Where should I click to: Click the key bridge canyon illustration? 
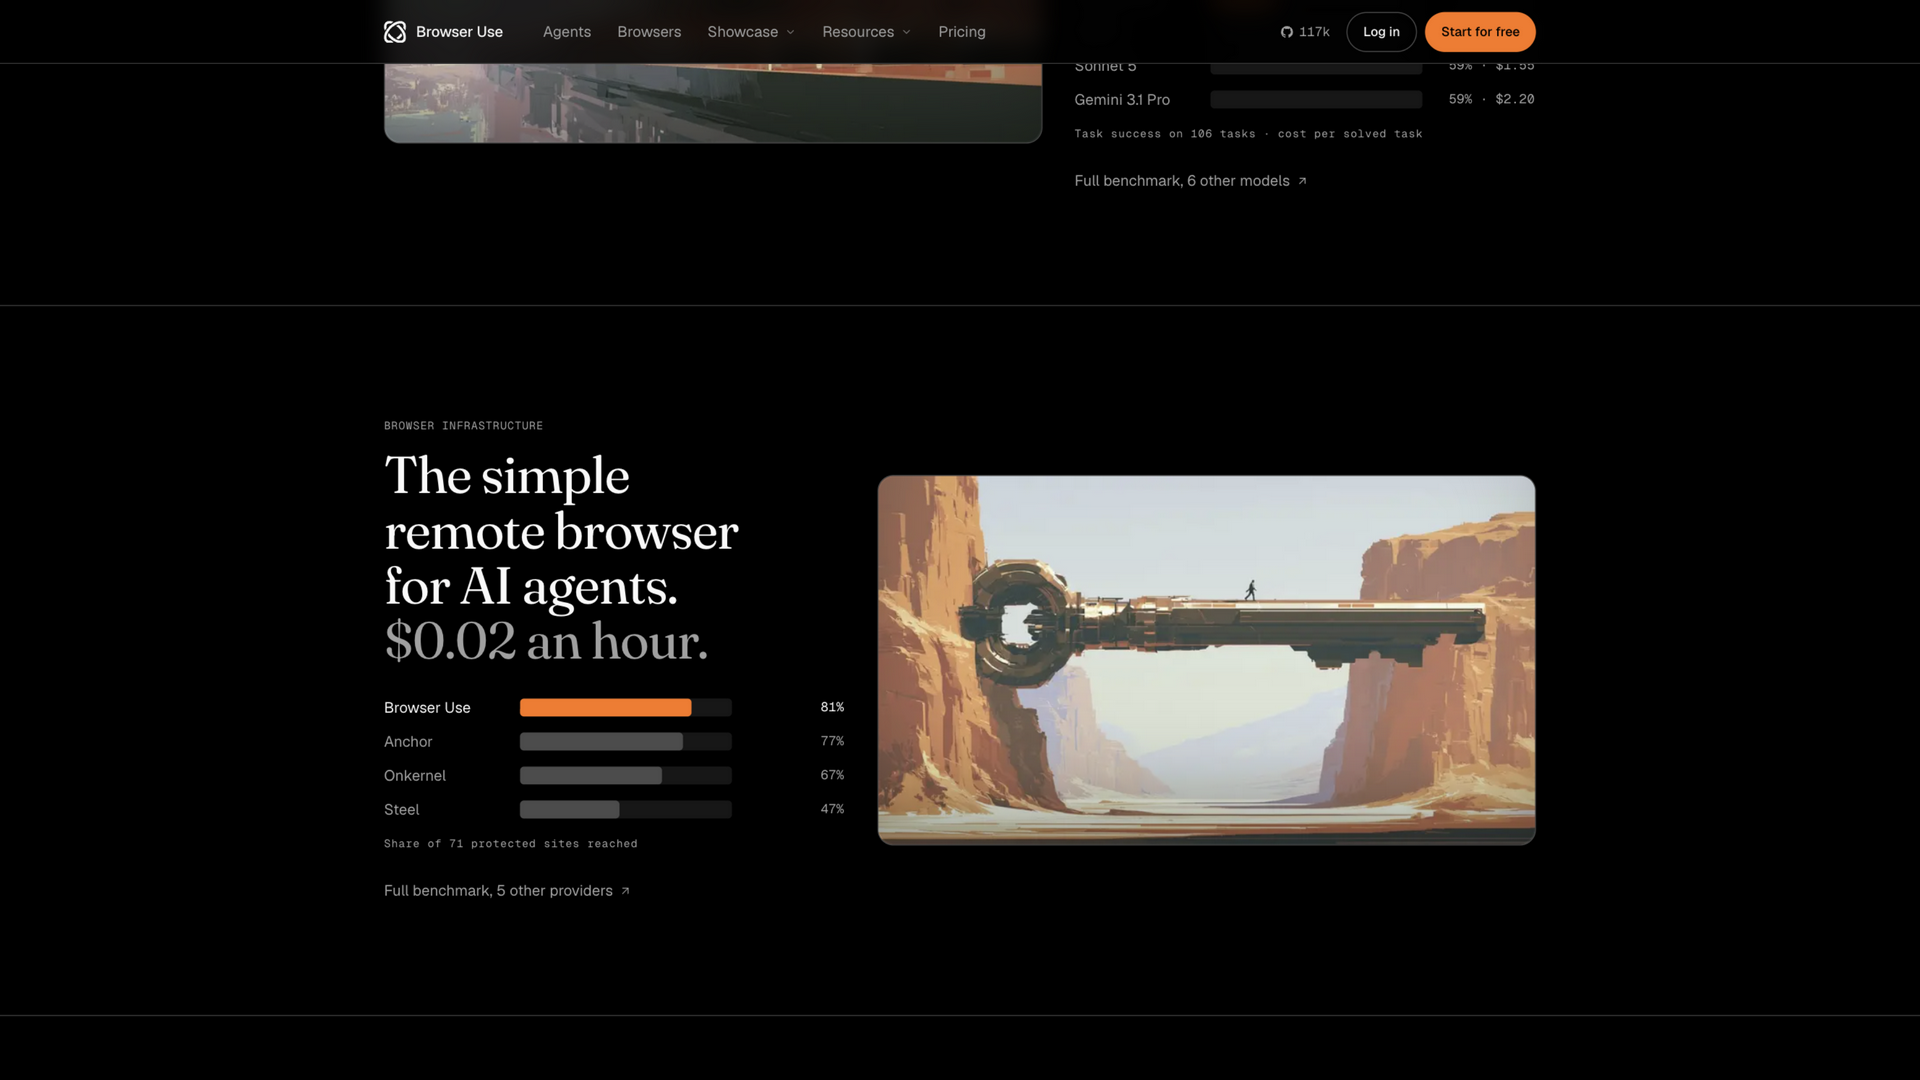[1206, 660]
